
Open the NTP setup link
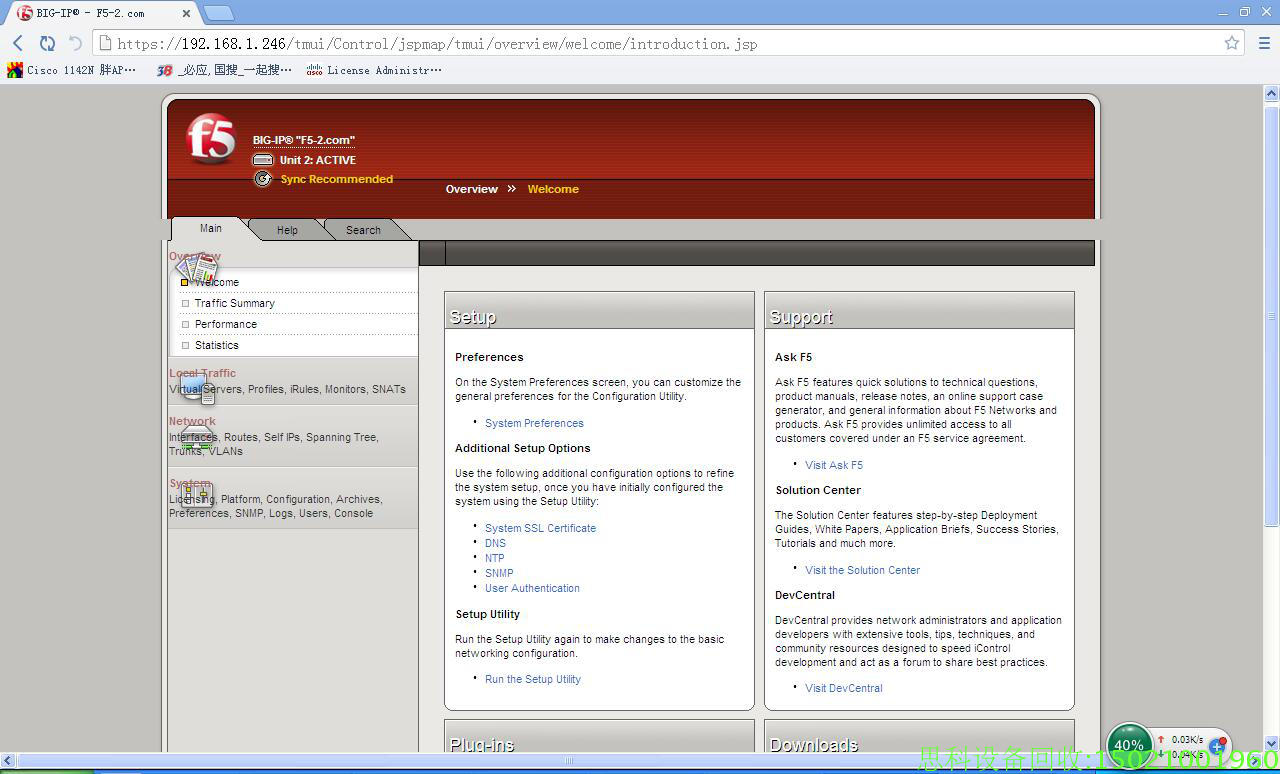pyautogui.click(x=495, y=558)
